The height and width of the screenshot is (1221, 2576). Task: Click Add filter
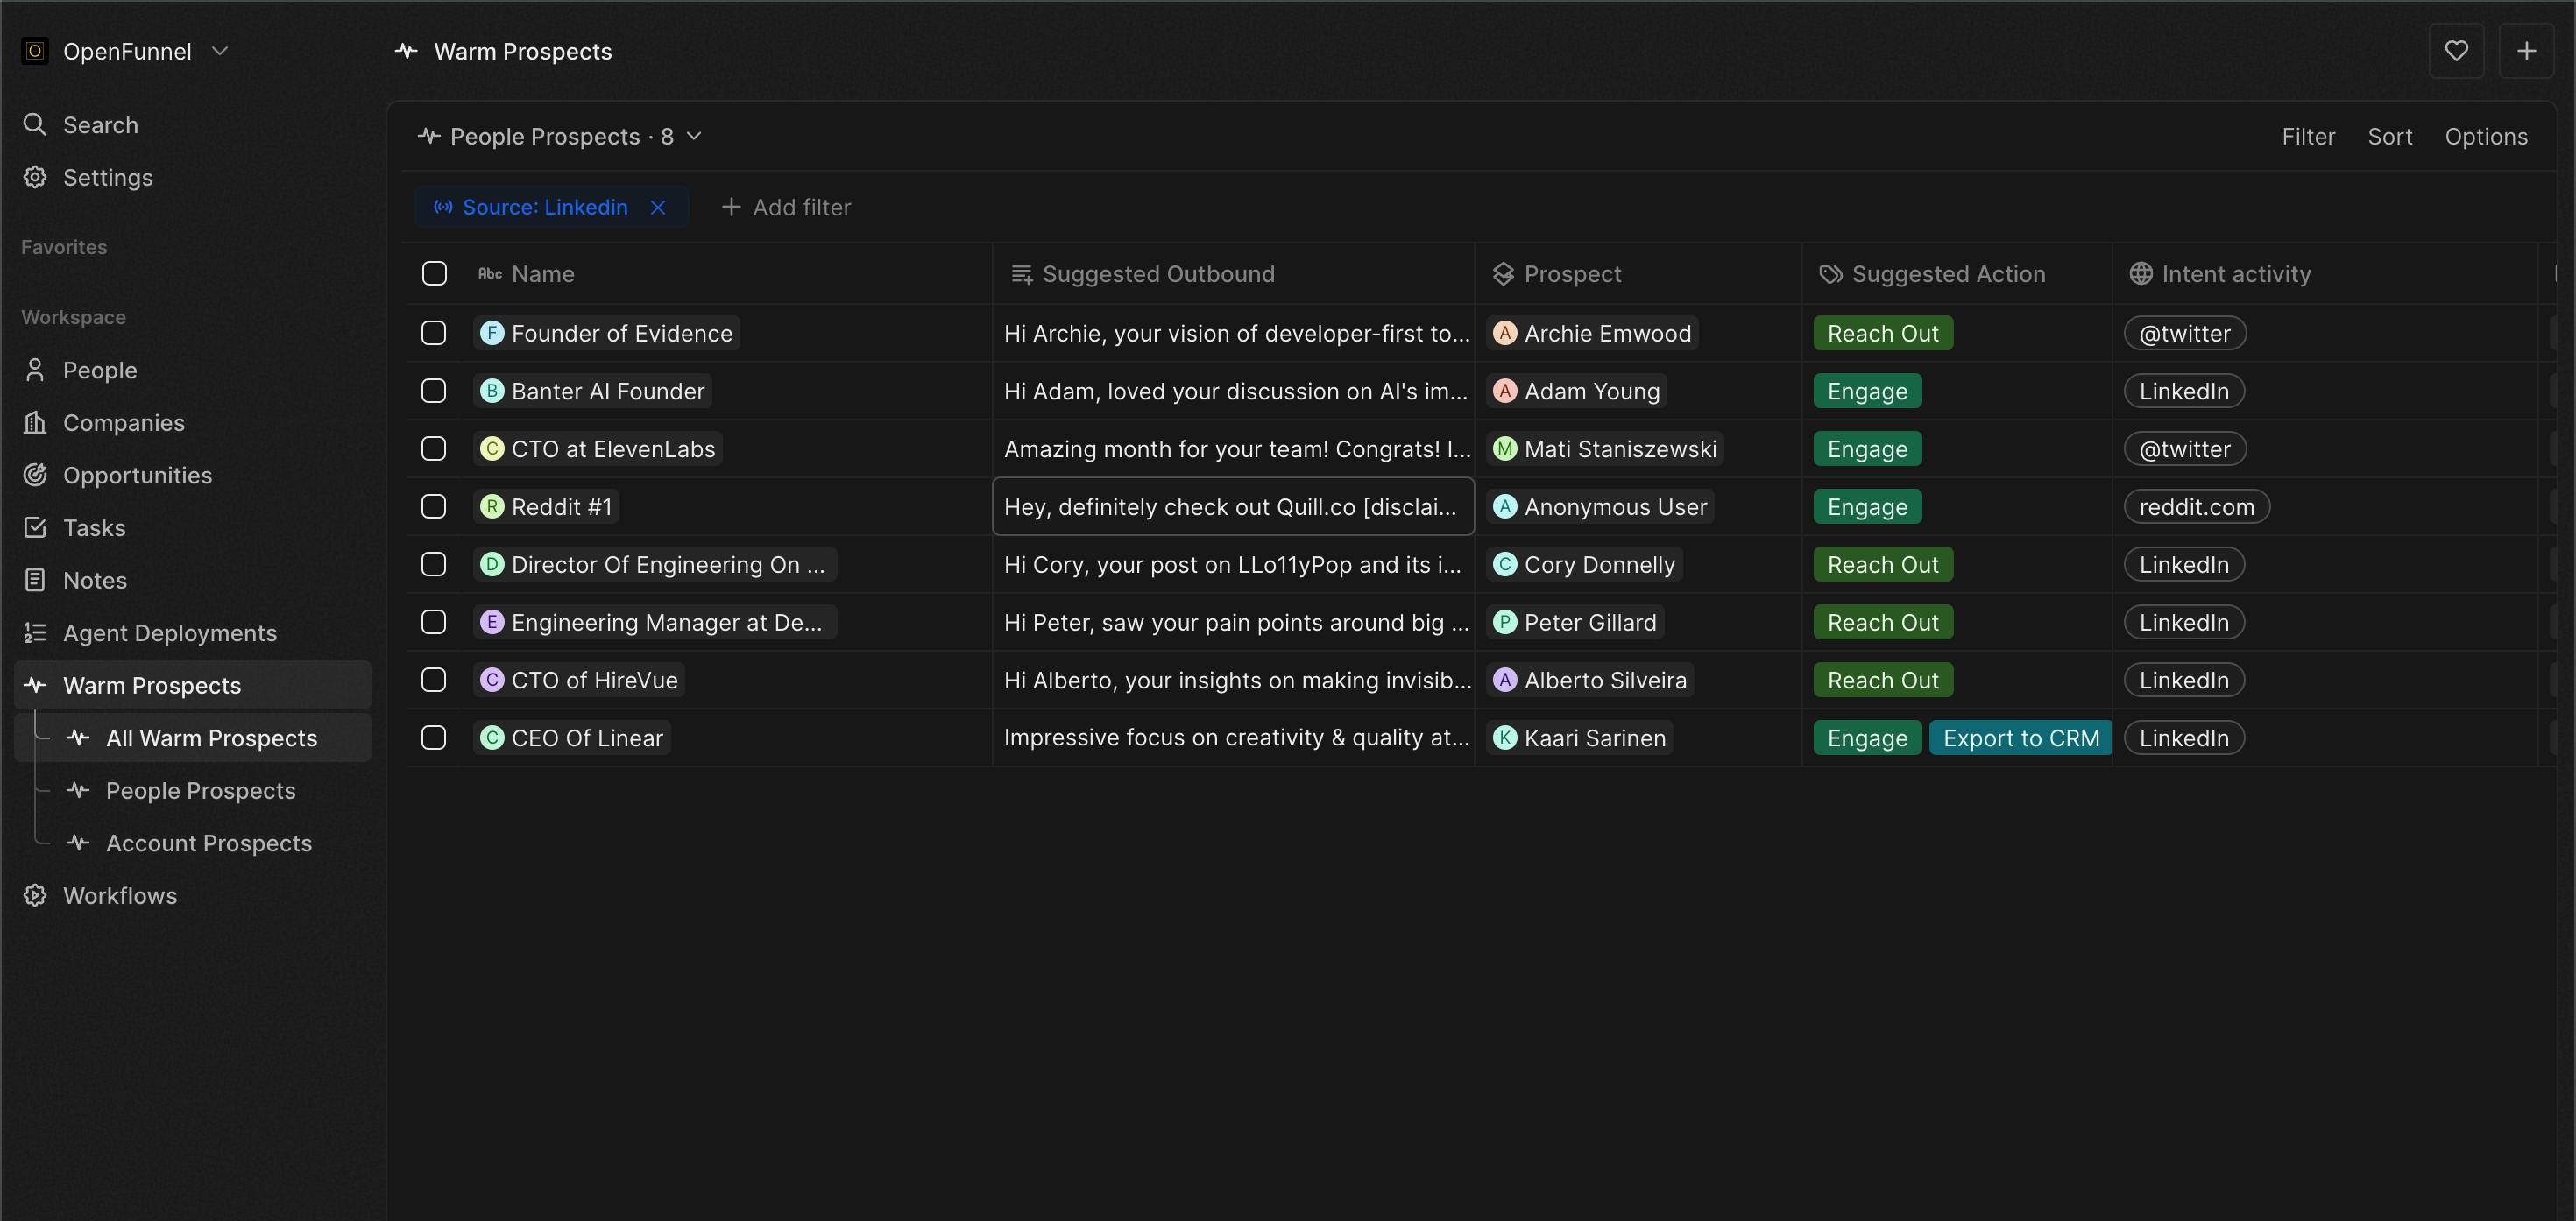pos(786,207)
